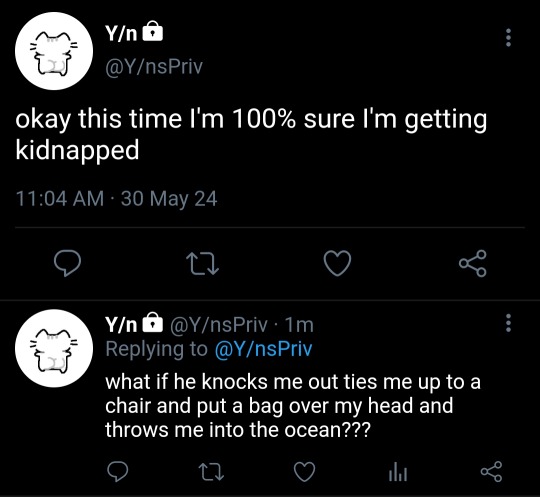Open profile picture on reply tweet
The height and width of the screenshot is (497, 540).
tap(54, 348)
